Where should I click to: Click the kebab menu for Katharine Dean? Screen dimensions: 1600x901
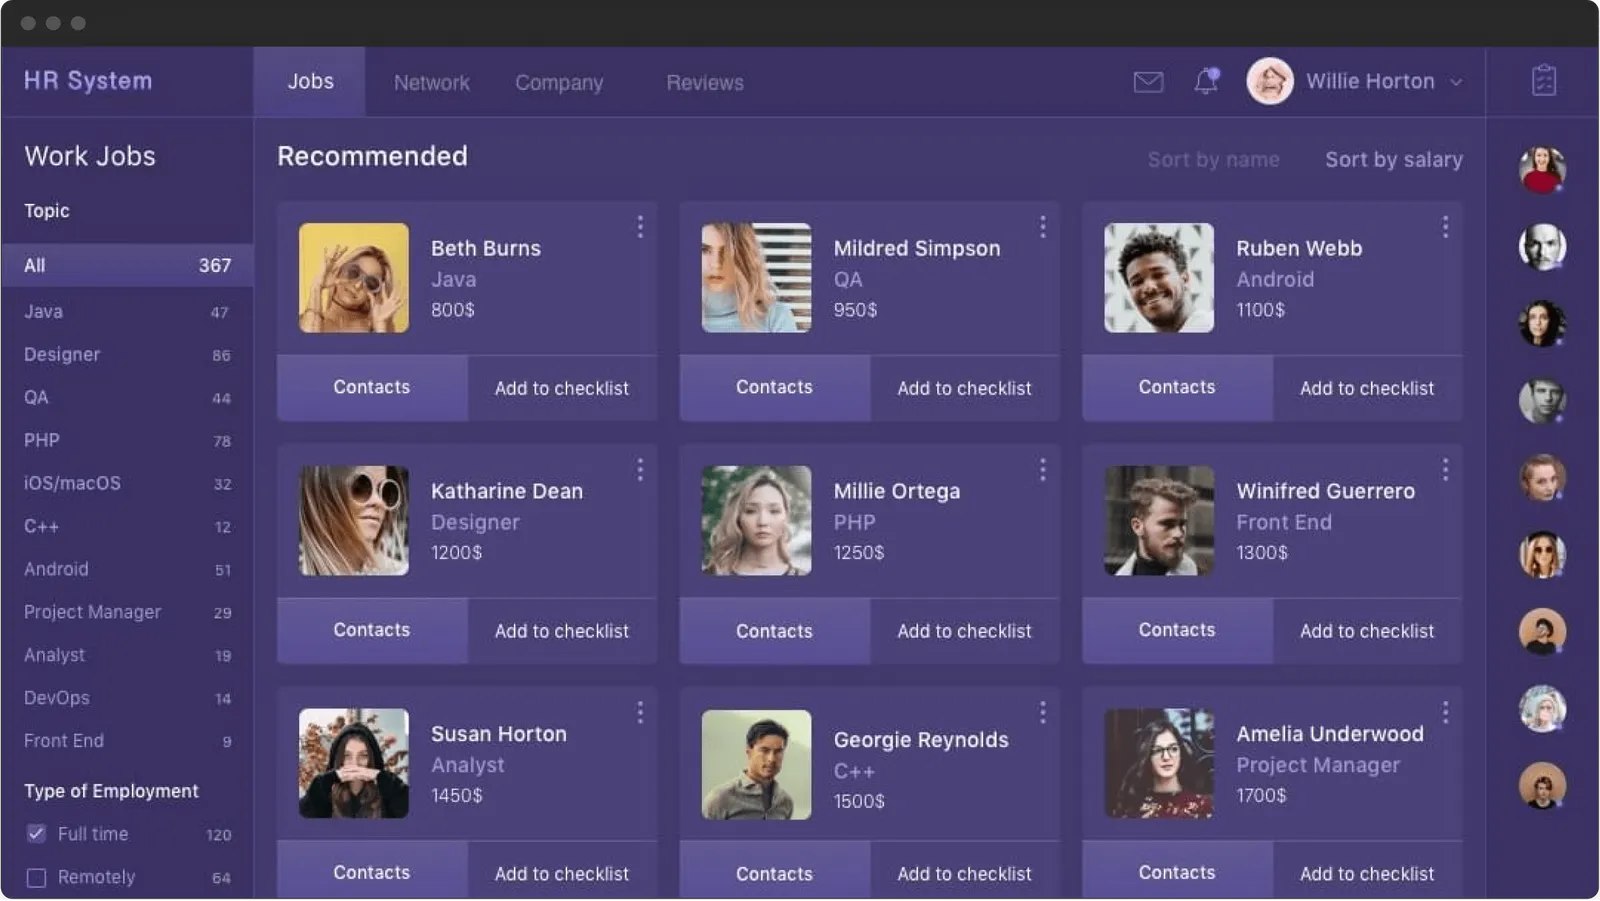click(x=640, y=470)
